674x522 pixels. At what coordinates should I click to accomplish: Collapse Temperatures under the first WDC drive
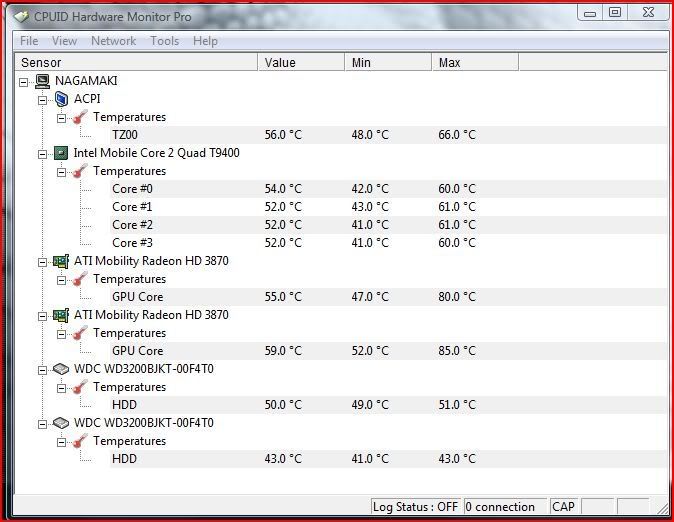pos(61,388)
